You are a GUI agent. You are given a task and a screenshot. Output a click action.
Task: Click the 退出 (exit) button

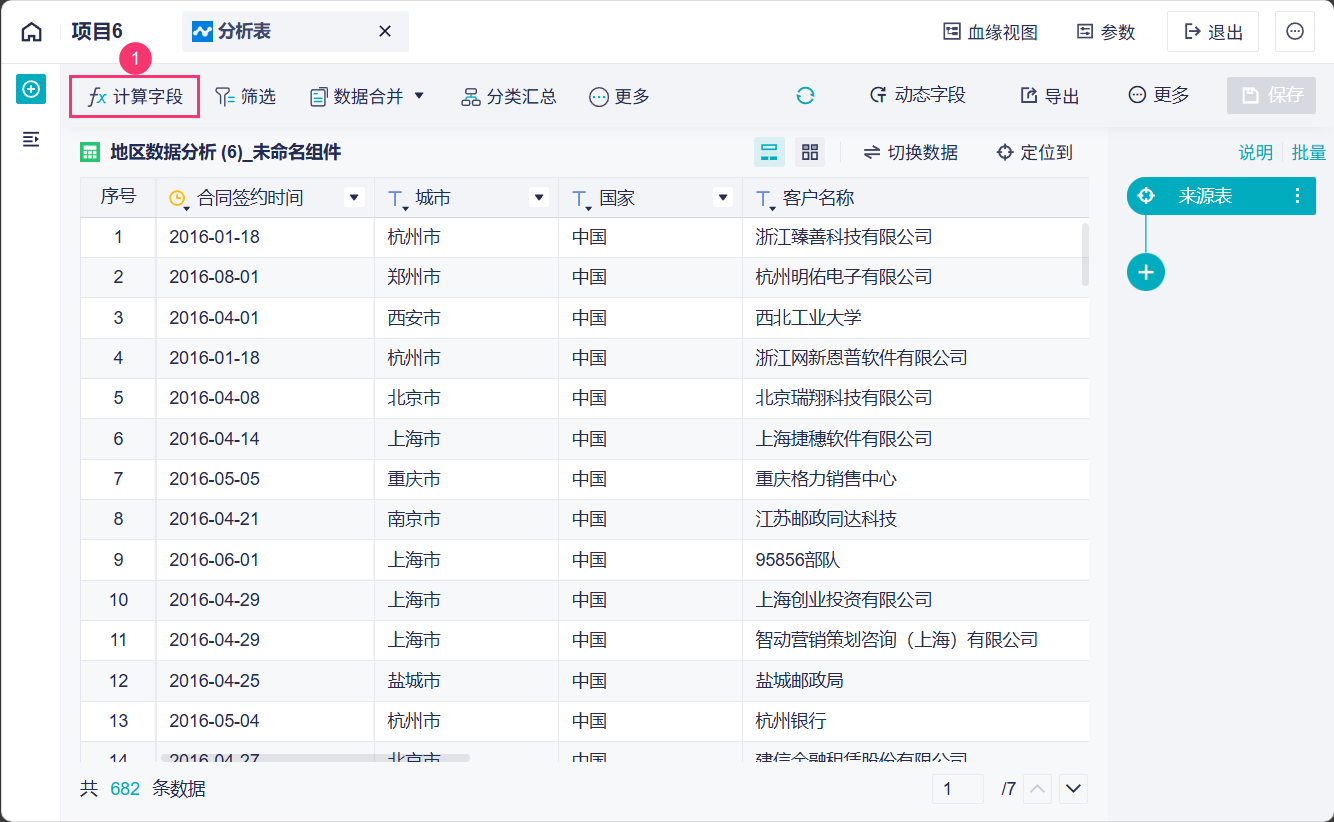click(x=1212, y=31)
